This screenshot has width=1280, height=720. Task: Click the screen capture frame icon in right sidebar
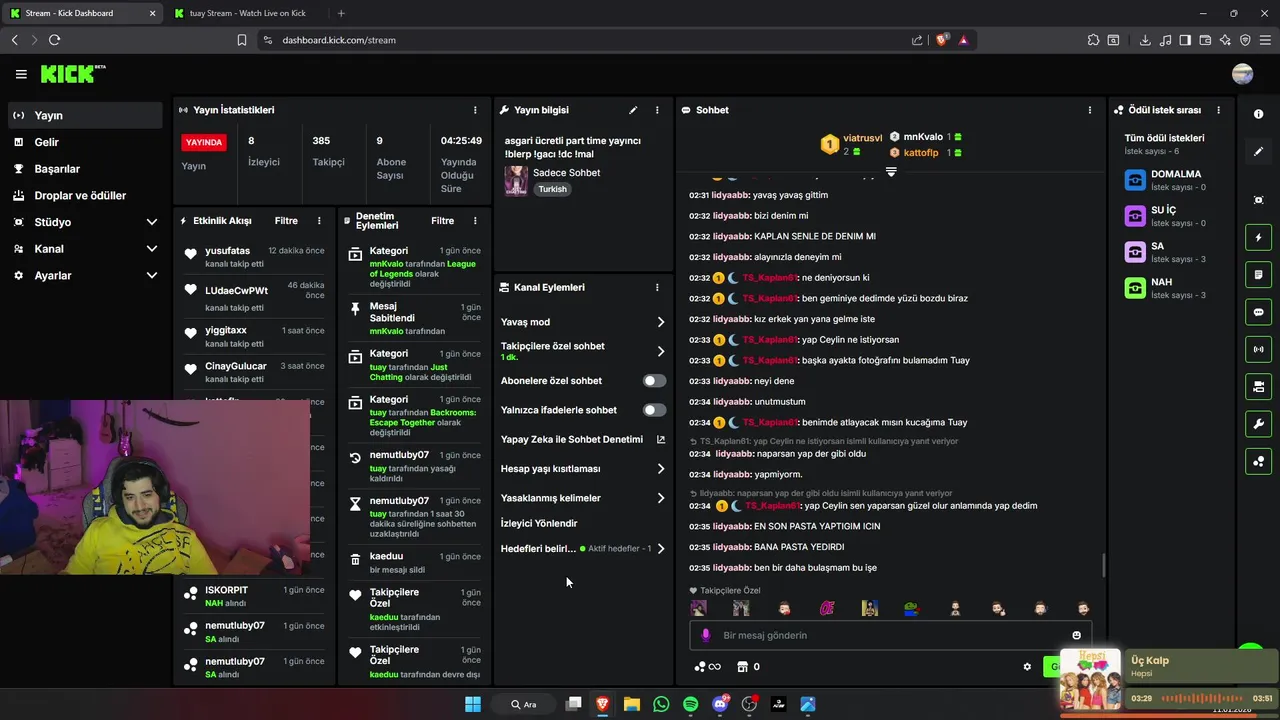[1258, 200]
